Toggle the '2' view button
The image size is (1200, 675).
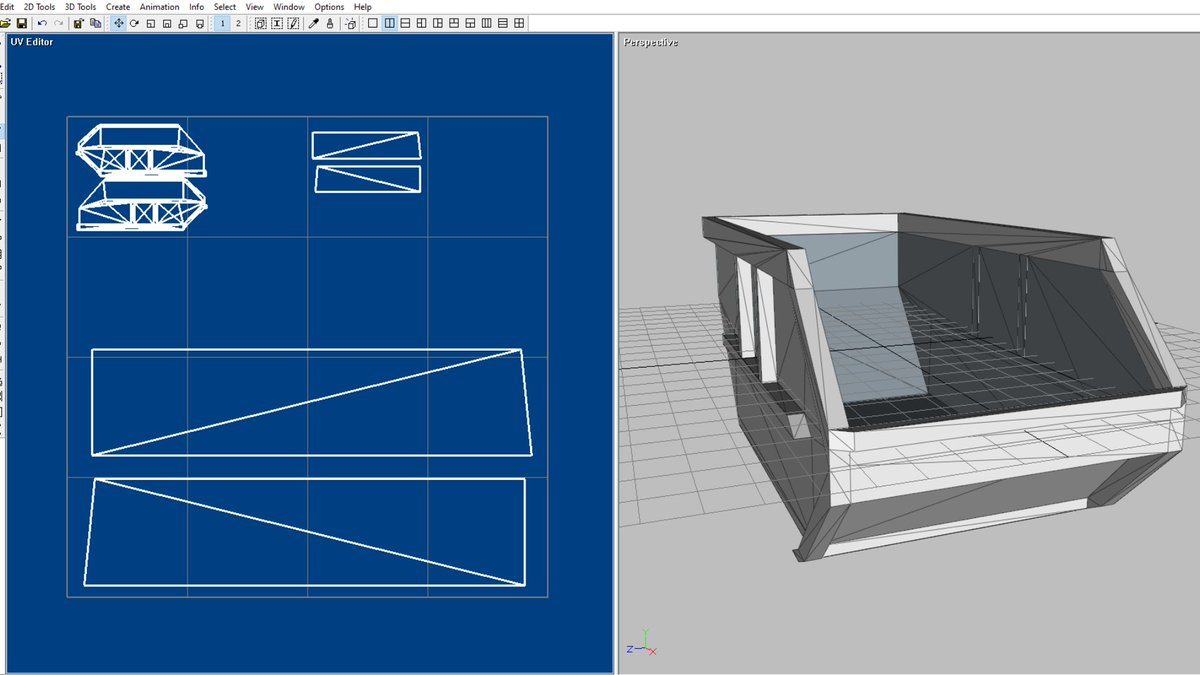[238, 23]
